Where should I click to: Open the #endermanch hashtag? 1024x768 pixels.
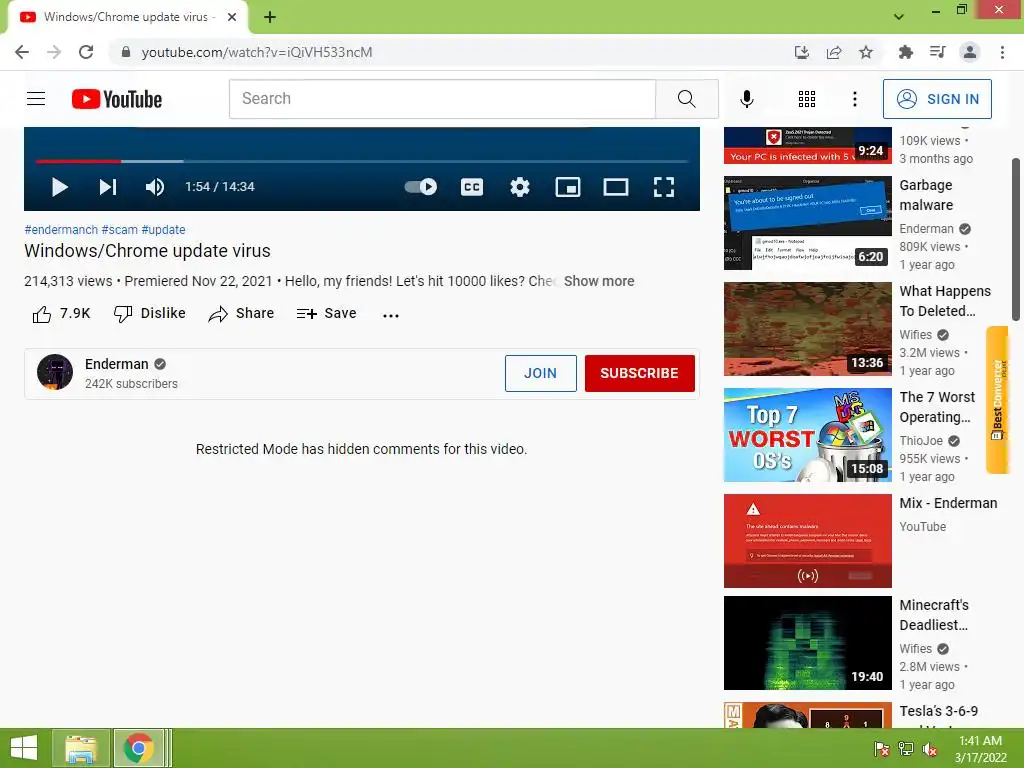[x=61, y=230]
